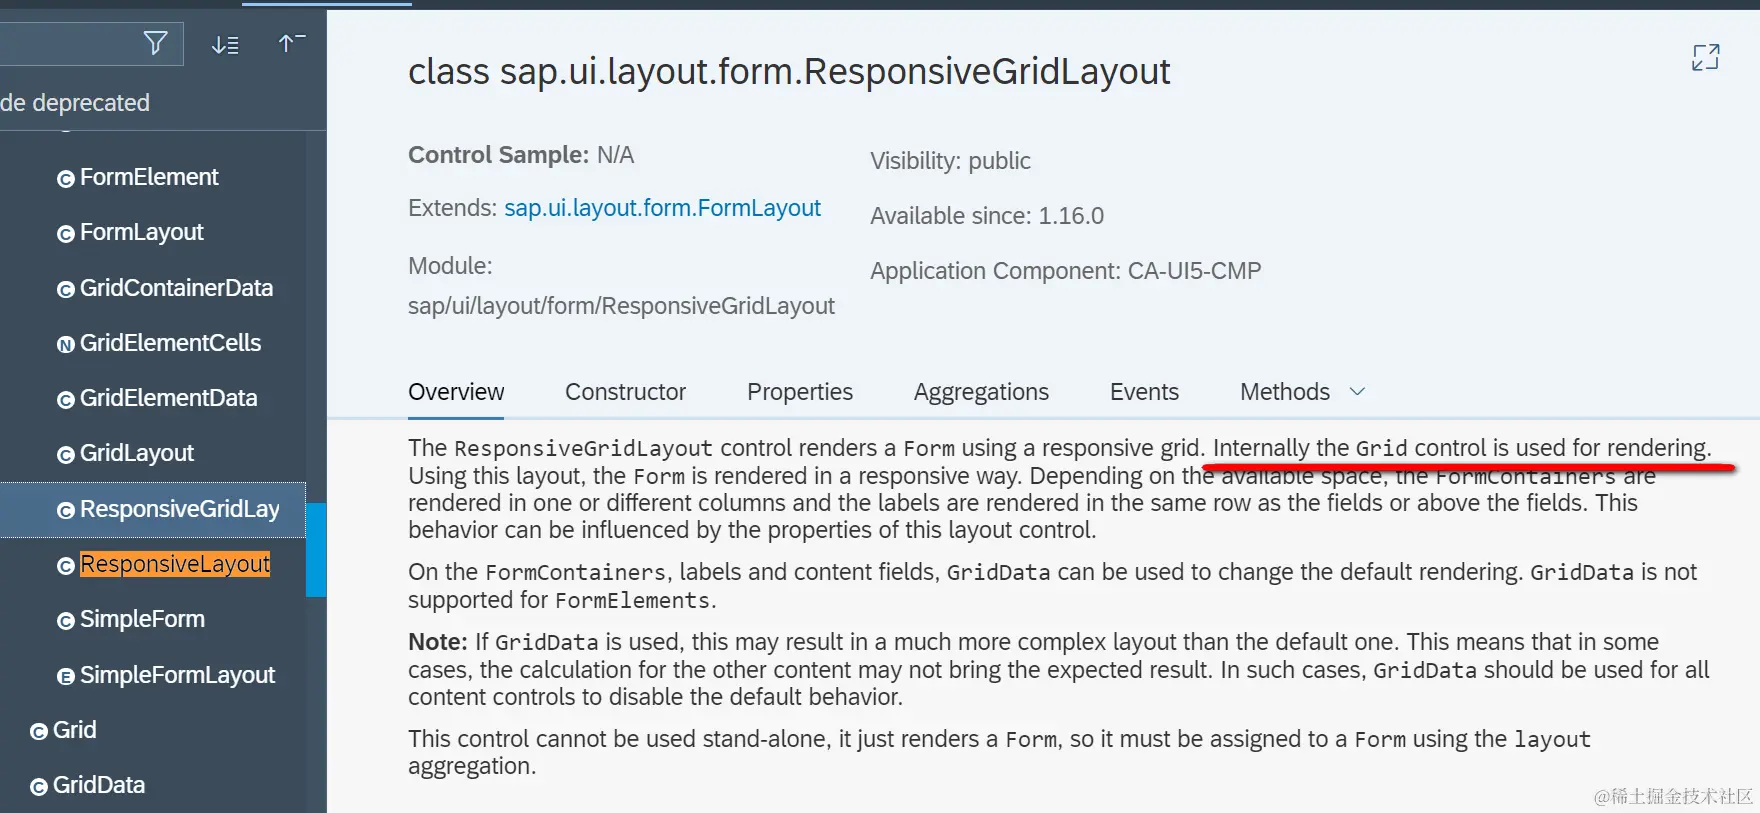Select SimpleForm in the API tree
Image resolution: width=1760 pixels, height=813 pixels.
(x=142, y=619)
